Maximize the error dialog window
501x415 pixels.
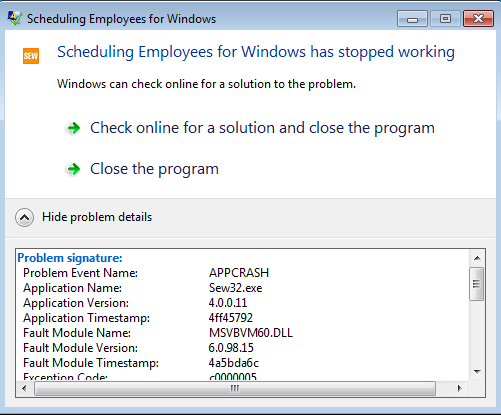coord(445,19)
